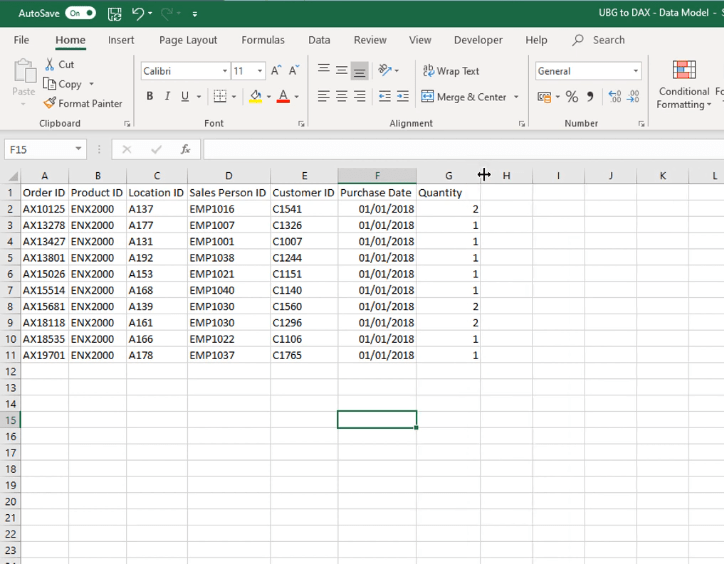This screenshot has height=564, width=724.
Task: Toggle Wrap Text
Action: pos(451,71)
